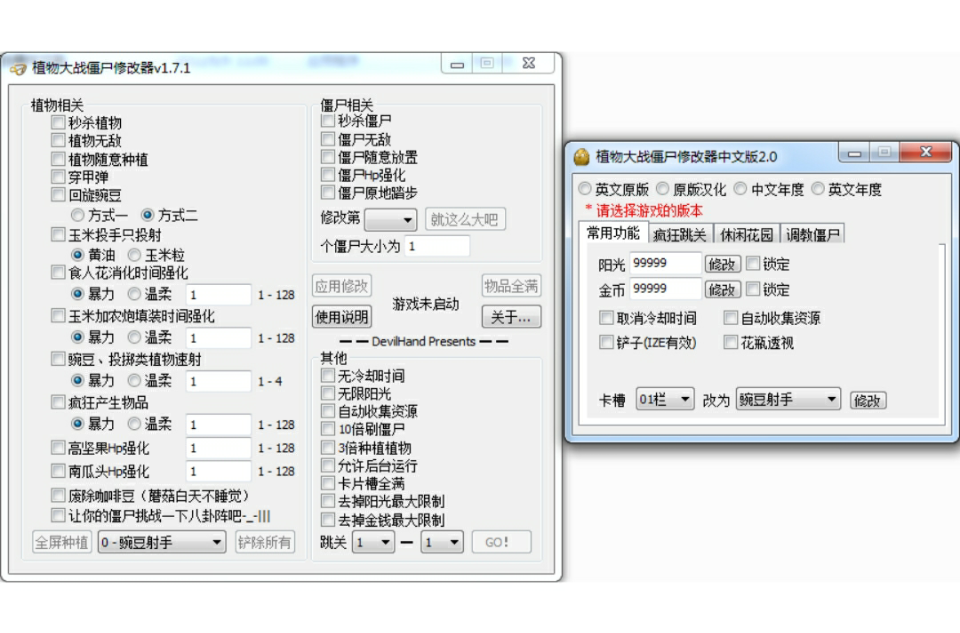Screen dimensions: 960x633
Task: Open the 卡槽 01栏 dropdown
Action: tap(665, 400)
